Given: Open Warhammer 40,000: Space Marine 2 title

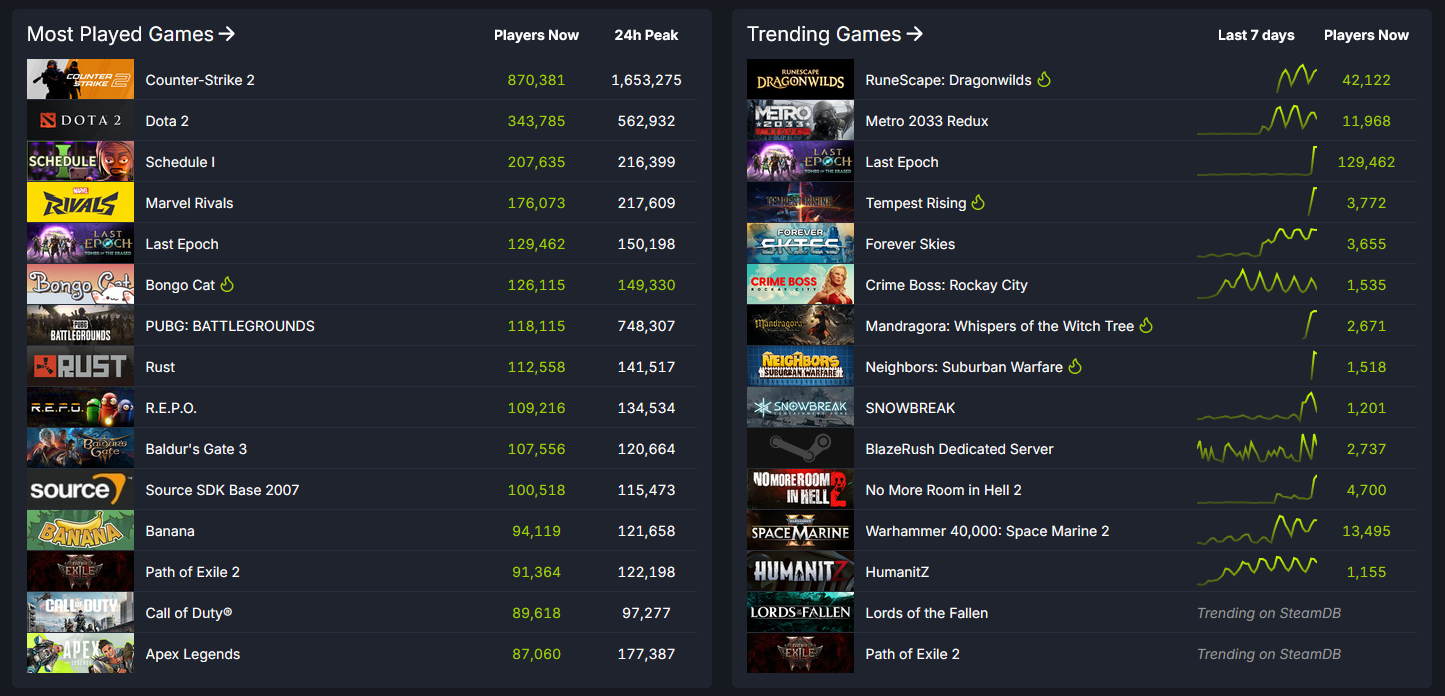Looking at the screenshot, I should click(x=987, y=531).
